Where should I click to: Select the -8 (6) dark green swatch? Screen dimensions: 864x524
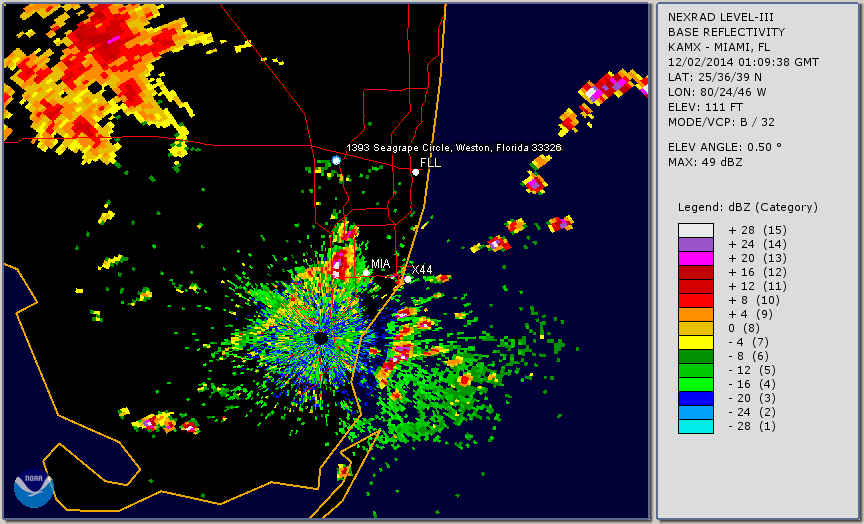pyautogui.click(x=696, y=356)
